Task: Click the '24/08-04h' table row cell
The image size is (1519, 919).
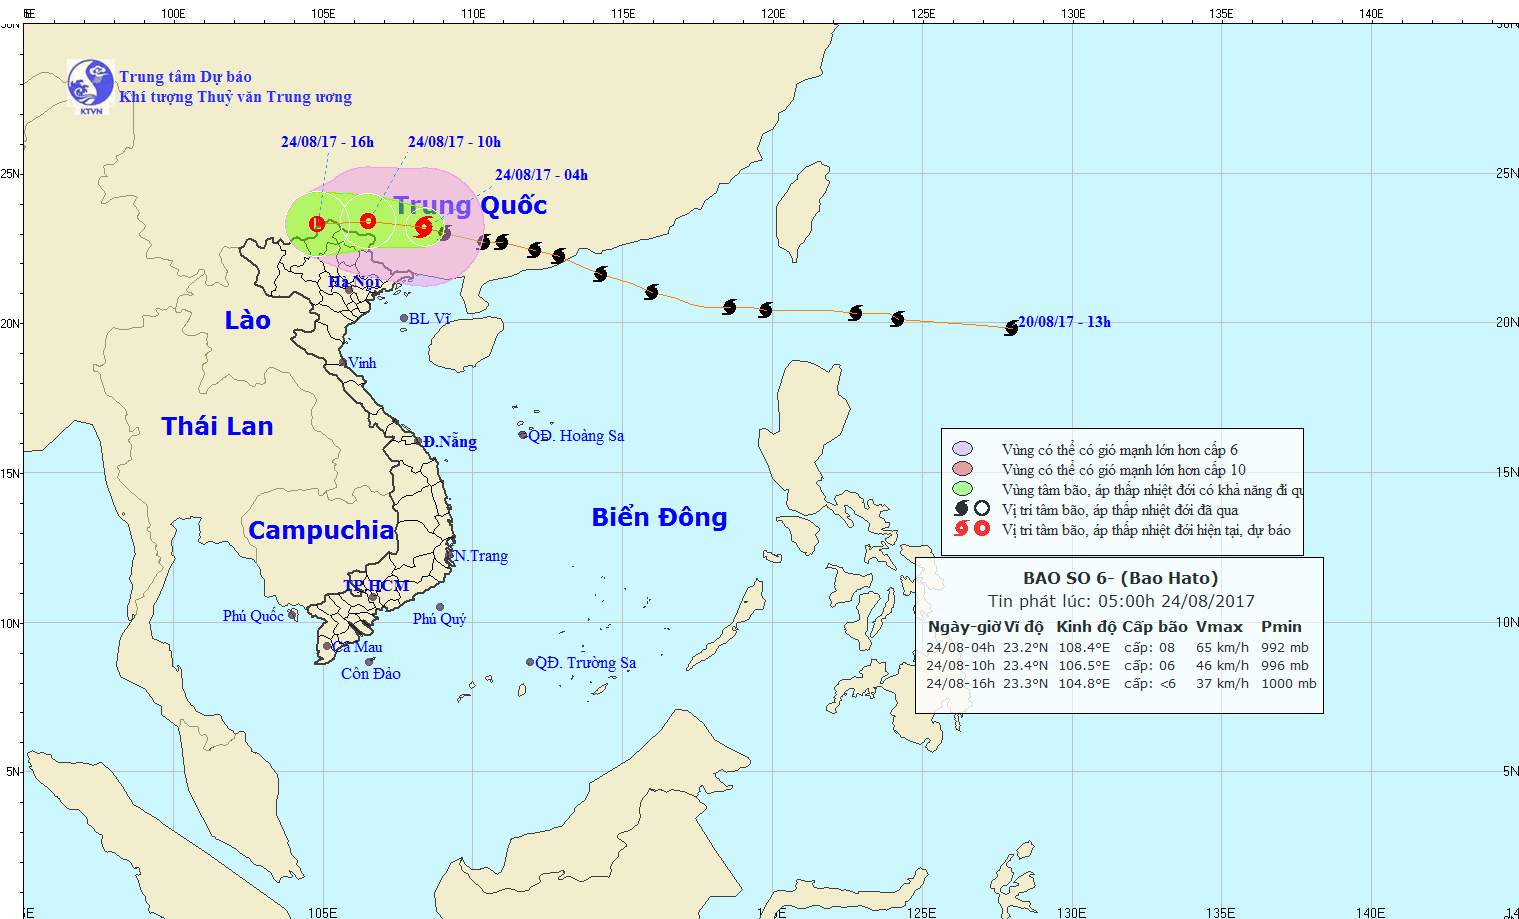Action: tap(960, 648)
